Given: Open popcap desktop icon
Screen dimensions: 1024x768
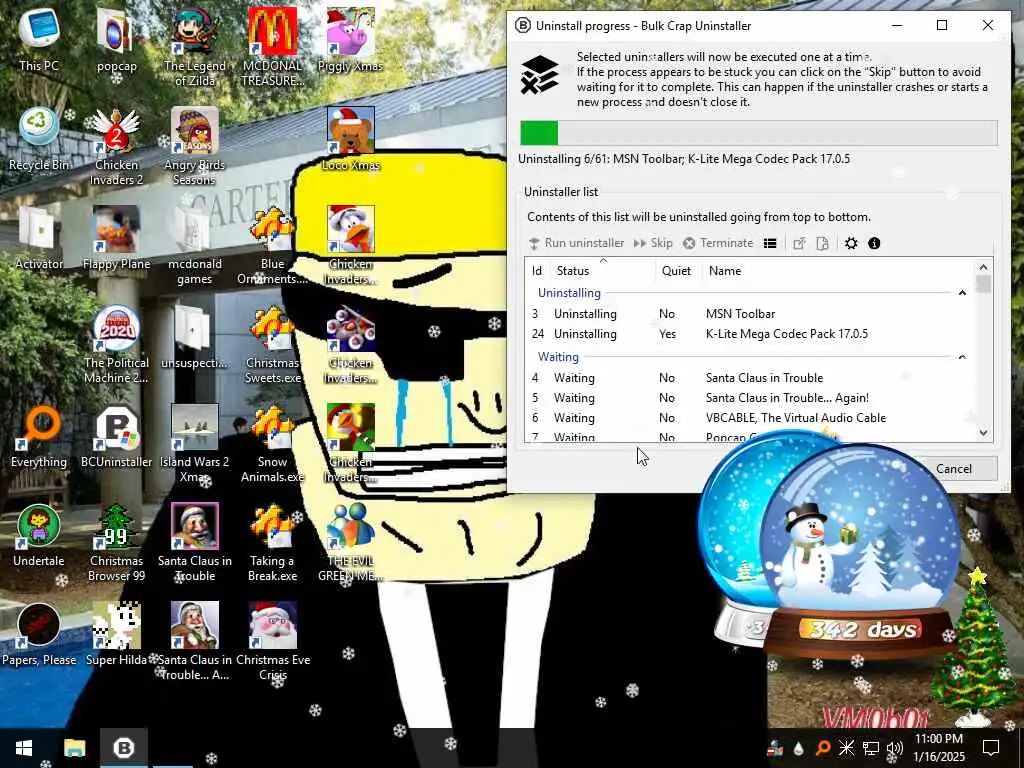Looking at the screenshot, I should [x=116, y=40].
